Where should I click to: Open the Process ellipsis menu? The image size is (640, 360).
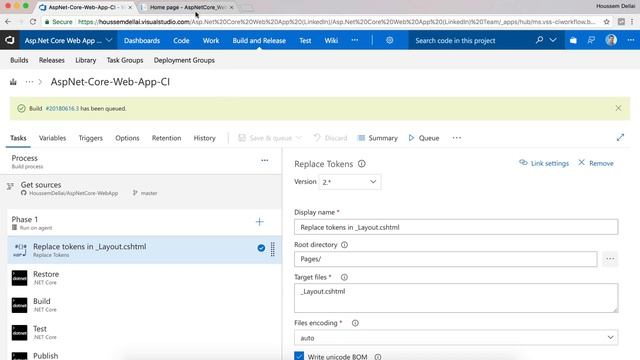(x=264, y=160)
